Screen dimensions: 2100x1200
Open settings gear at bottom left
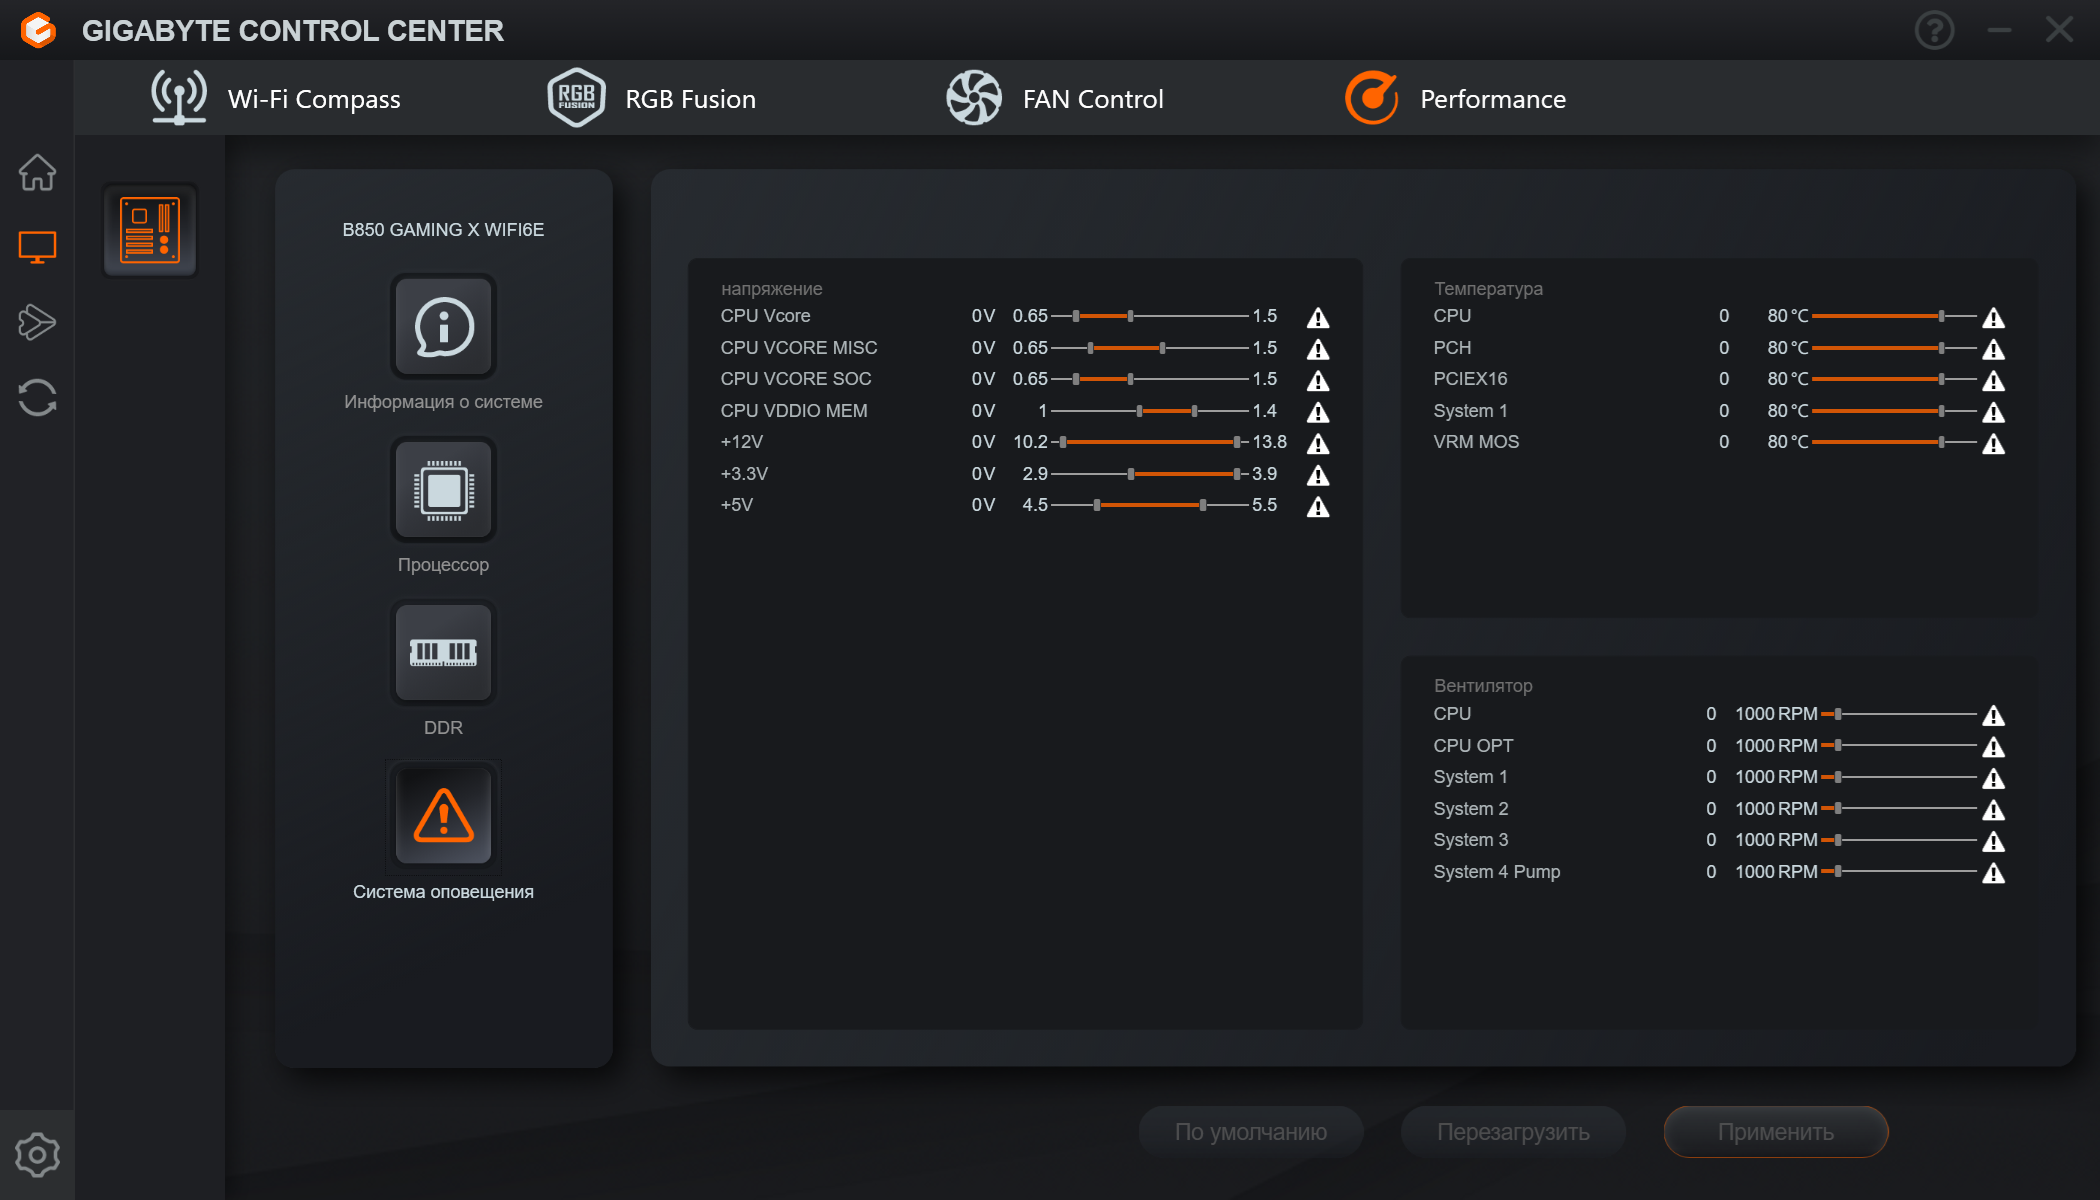(x=37, y=1155)
